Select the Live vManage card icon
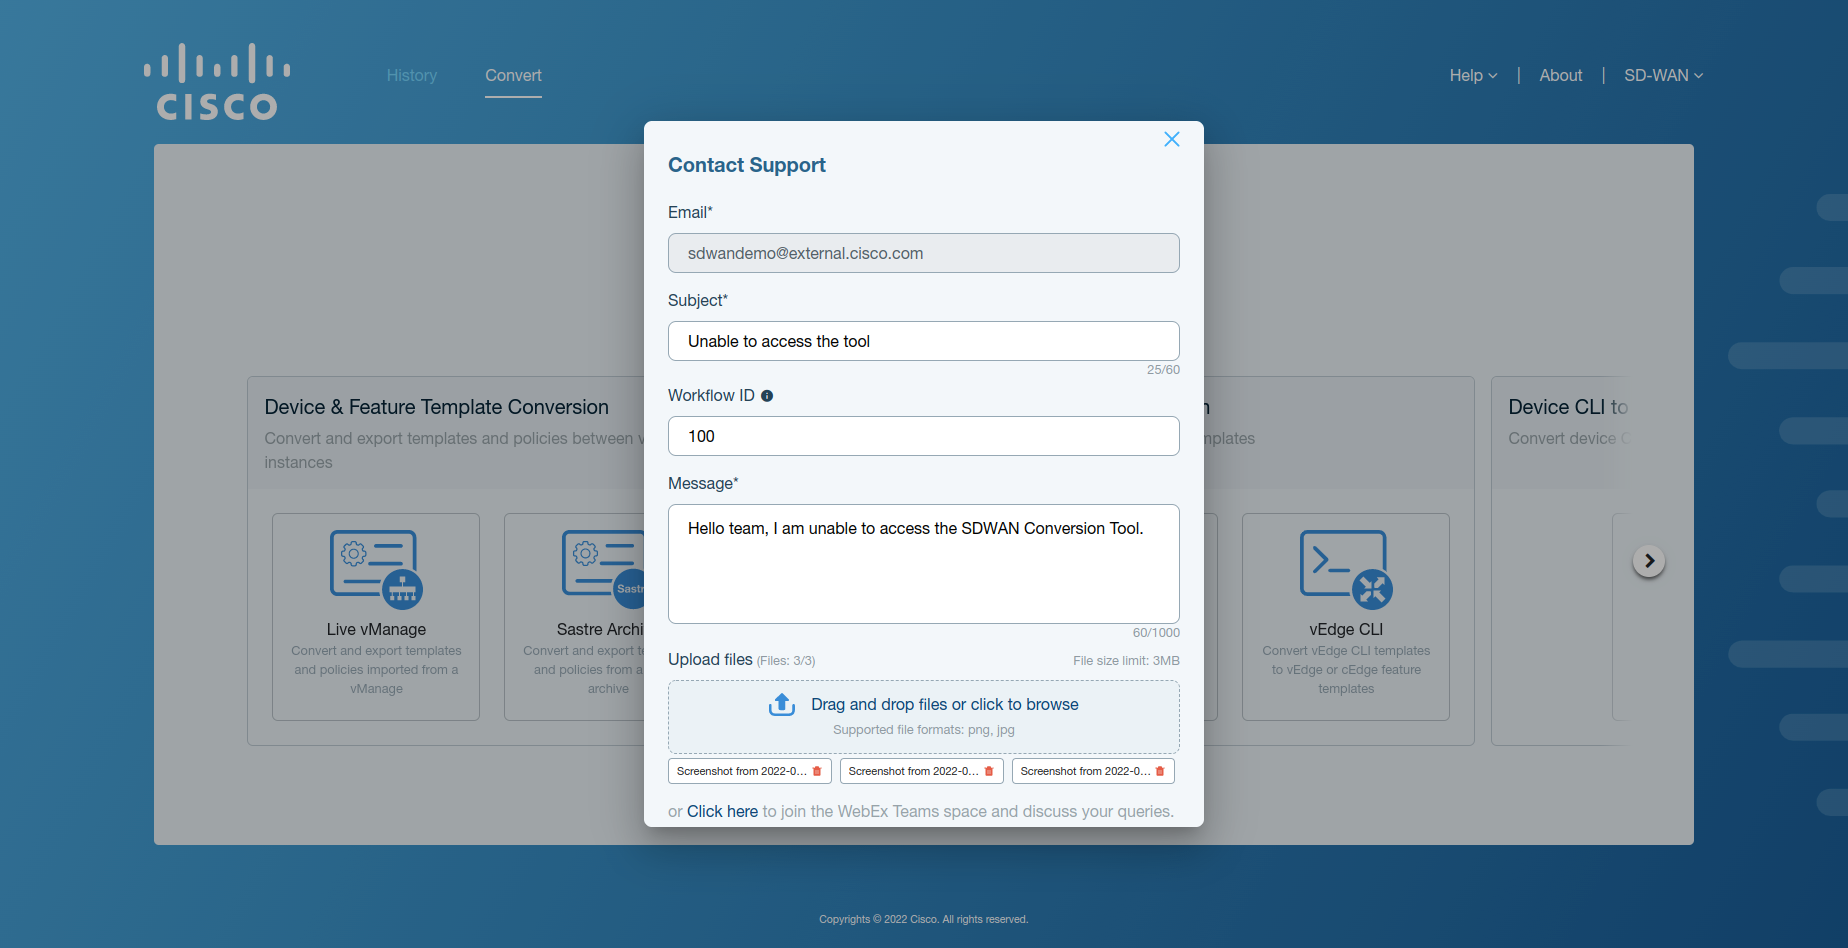This screenshot has height=948, width=1848. [x=376, y=569]
